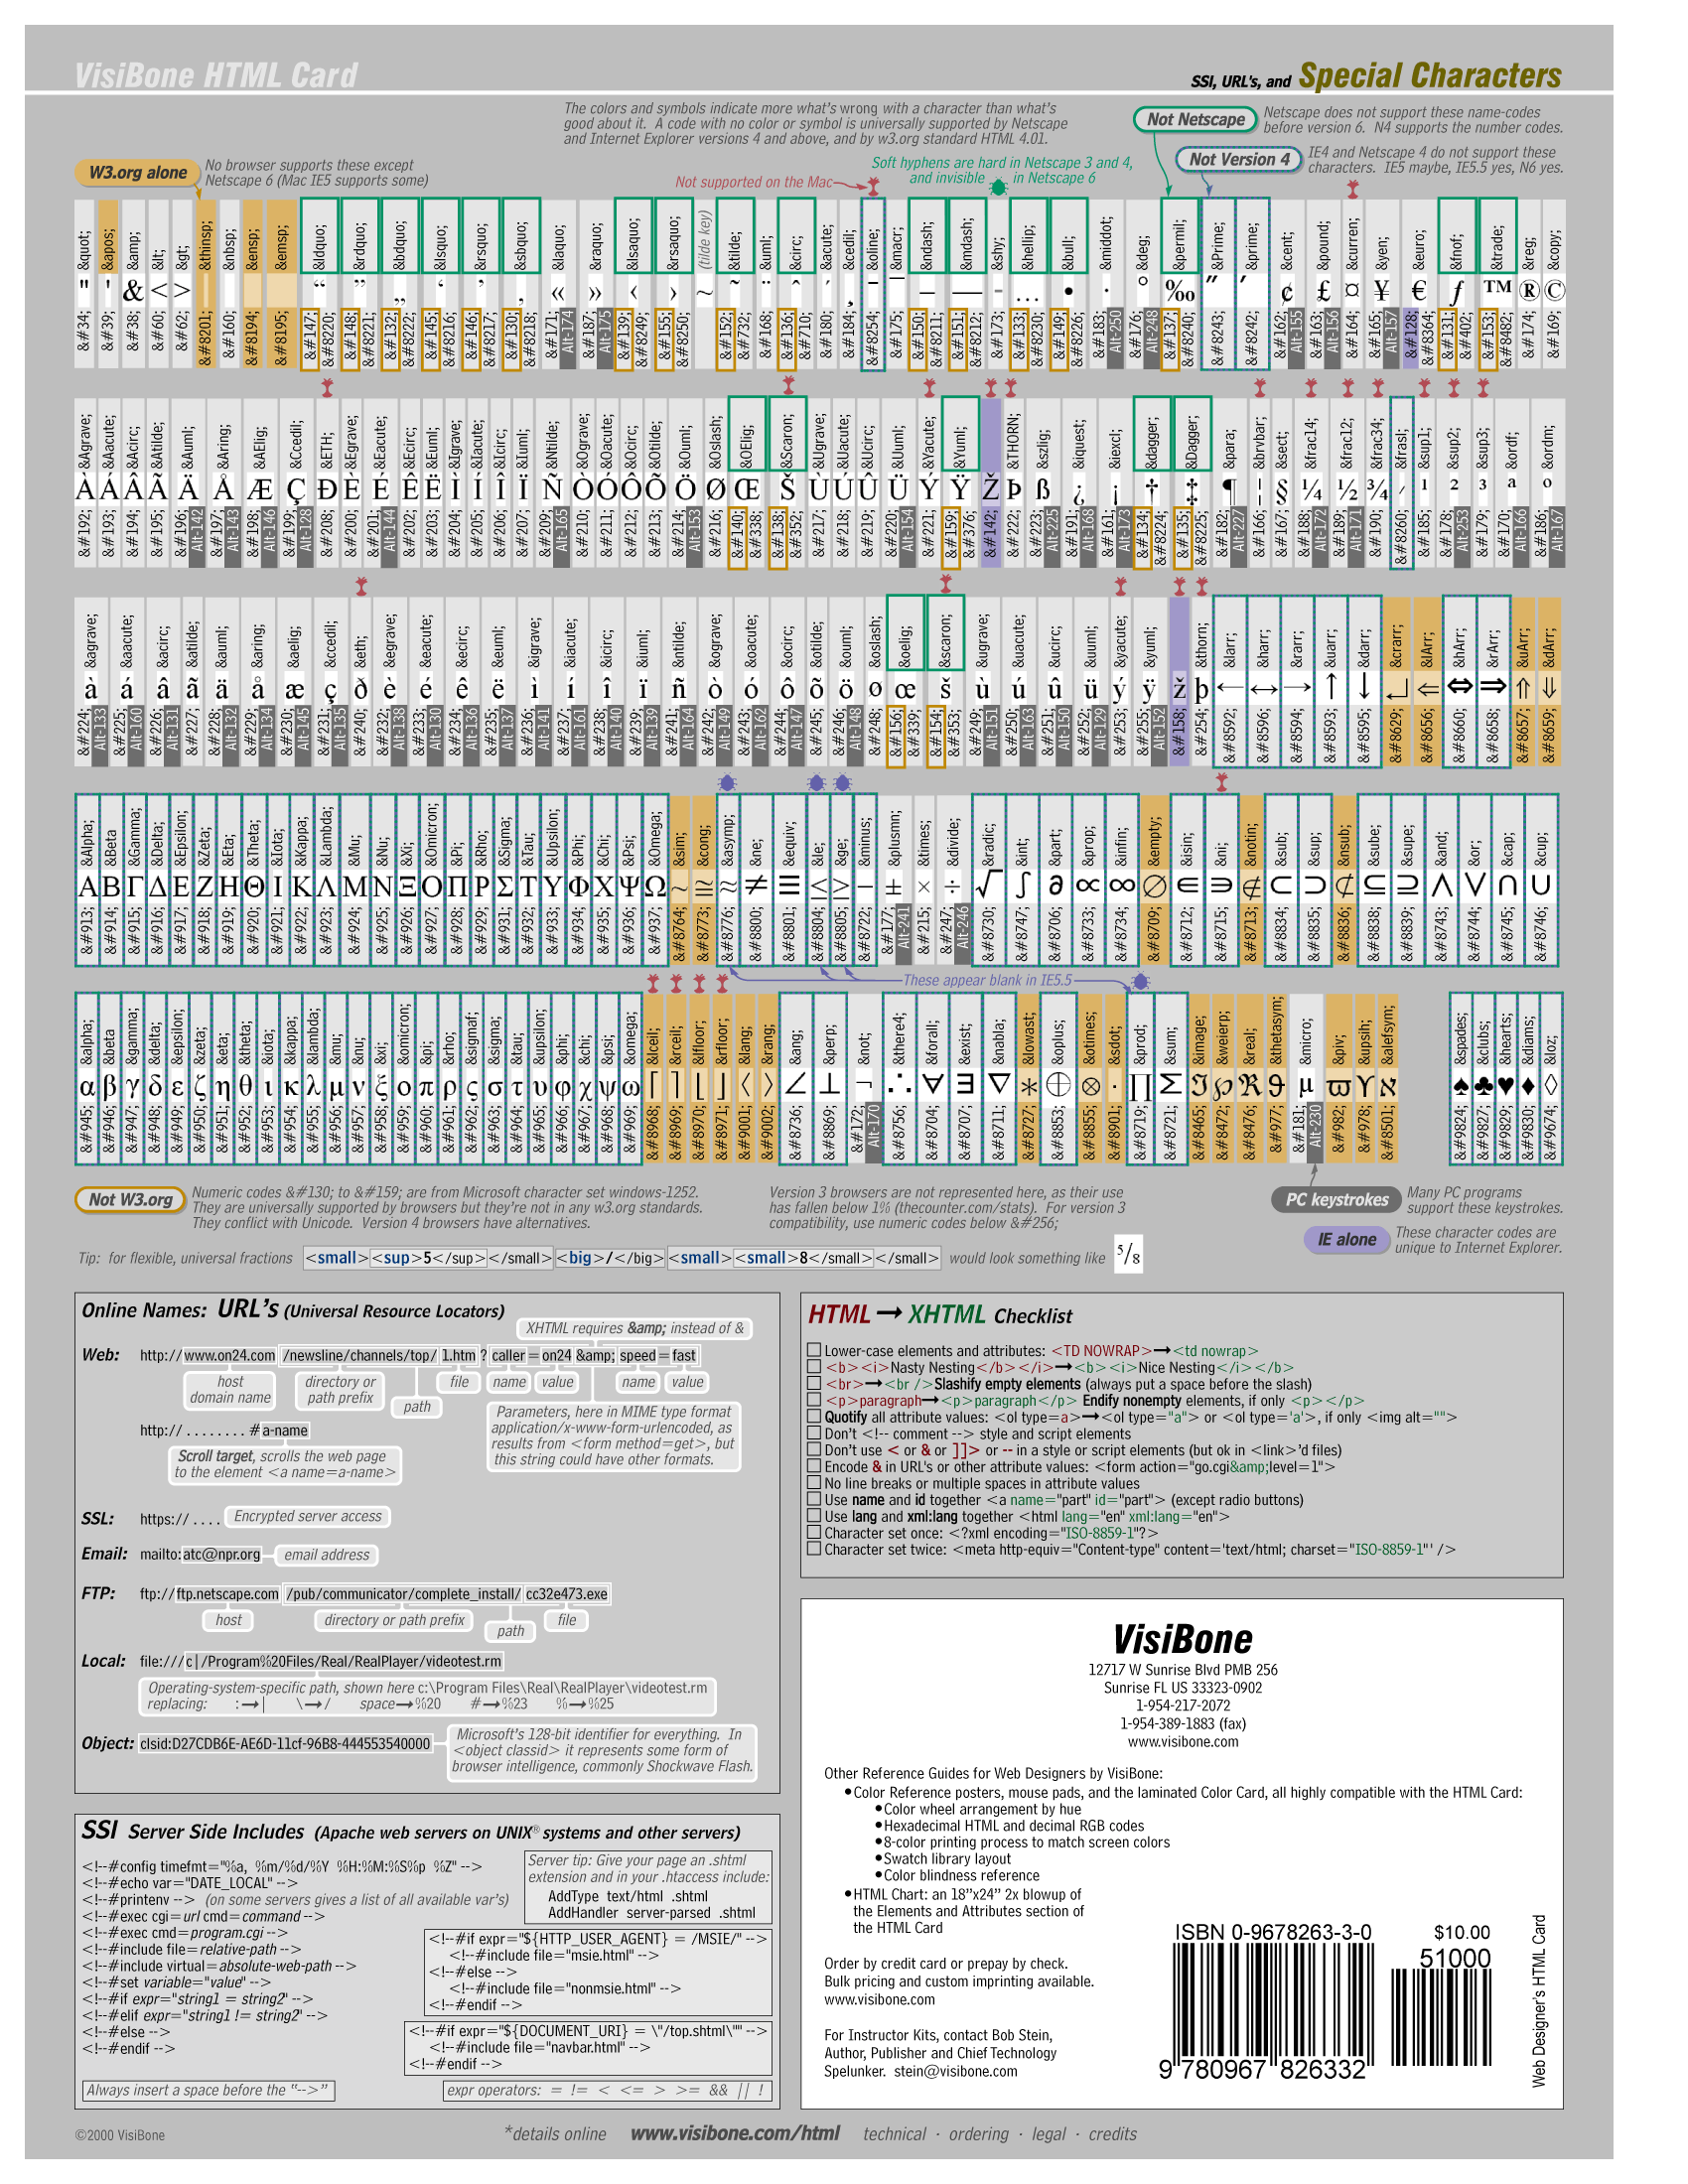Screen dimensions: 1688x2184
Task: Click the diamonds ♦ symbol glyph
Action: pos(1529,1085)
